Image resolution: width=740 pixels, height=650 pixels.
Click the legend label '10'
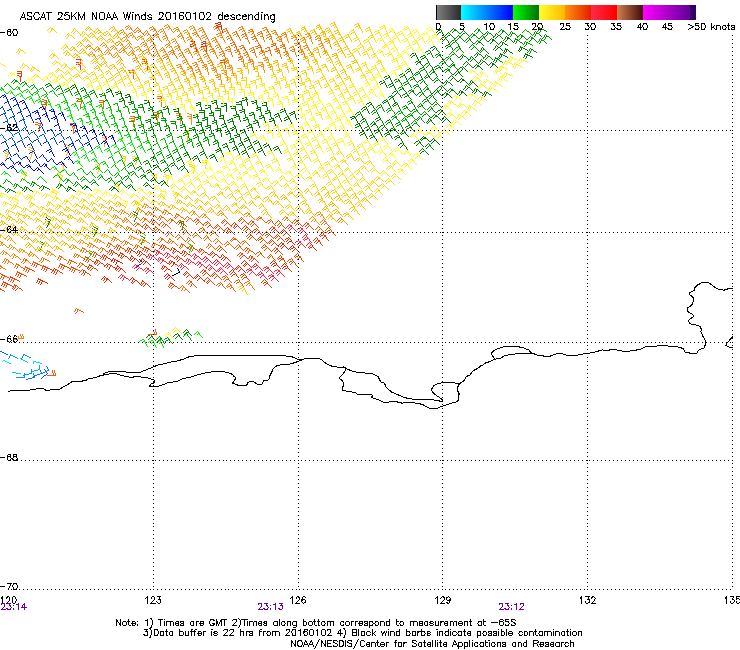489,27
